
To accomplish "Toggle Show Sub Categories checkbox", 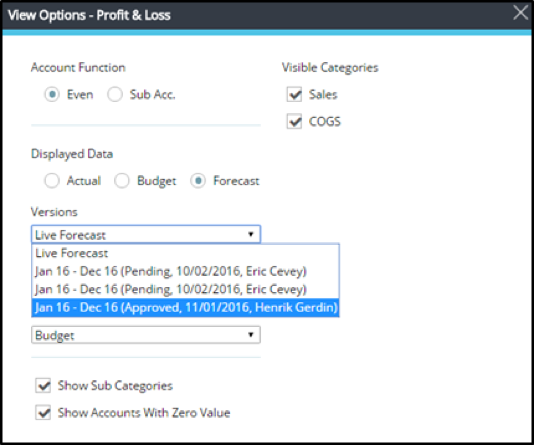I will (x=43, y=385).
